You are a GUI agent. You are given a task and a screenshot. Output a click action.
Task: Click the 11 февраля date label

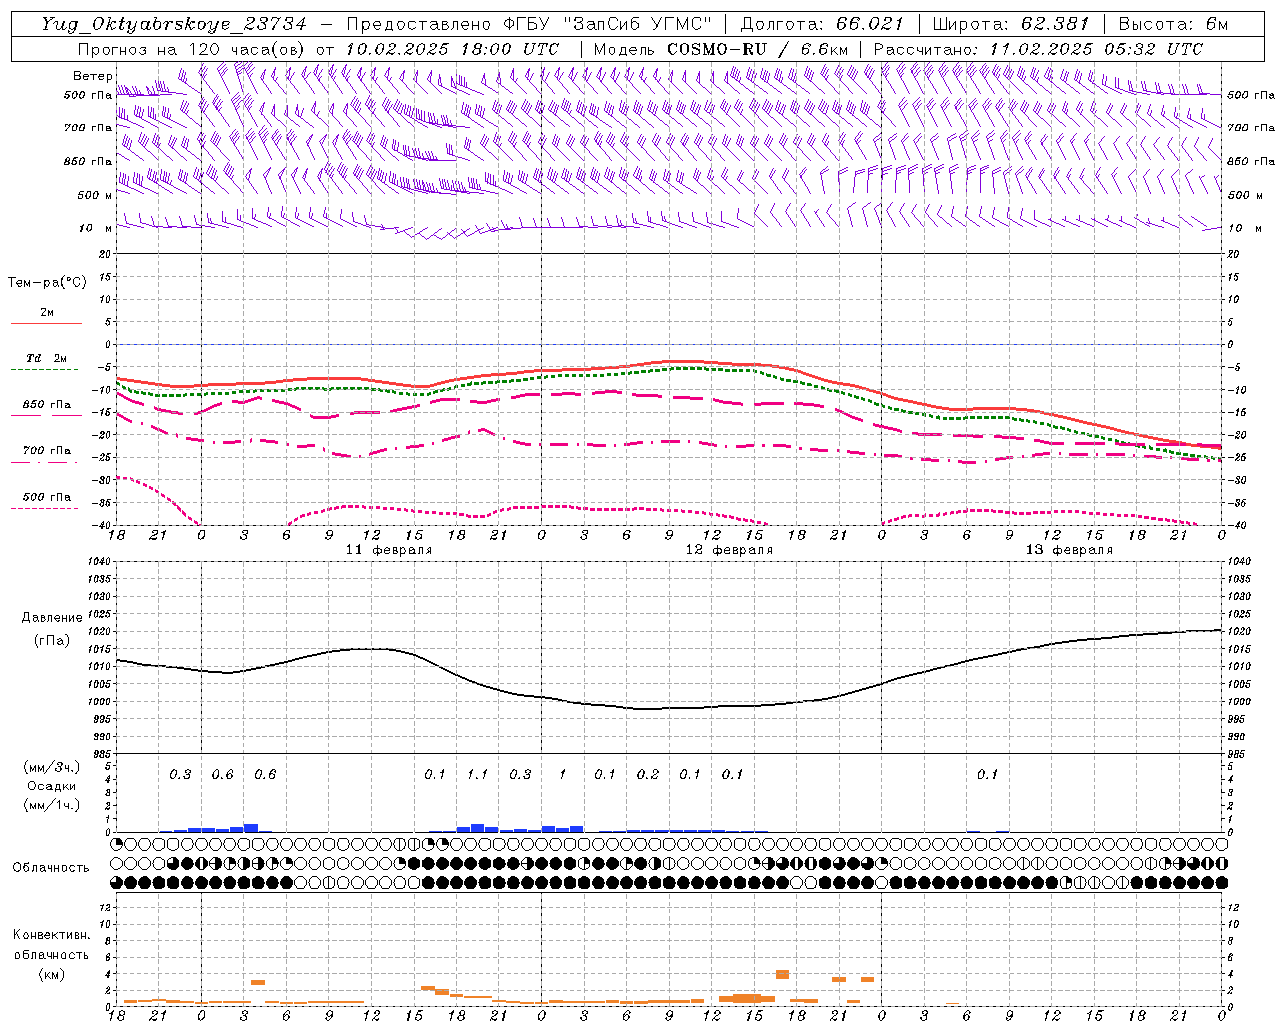point(389,550)
